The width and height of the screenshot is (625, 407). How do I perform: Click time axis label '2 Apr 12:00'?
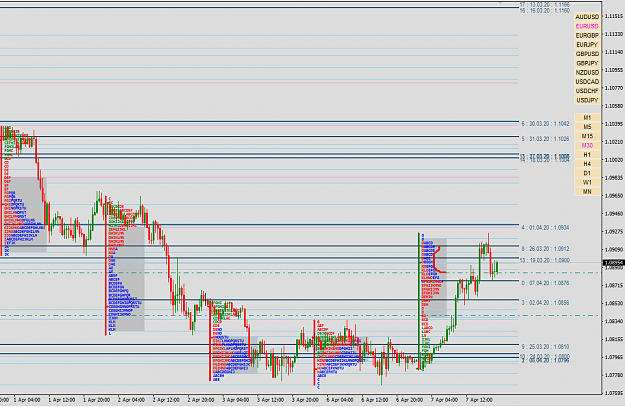(x=166, y=399)
